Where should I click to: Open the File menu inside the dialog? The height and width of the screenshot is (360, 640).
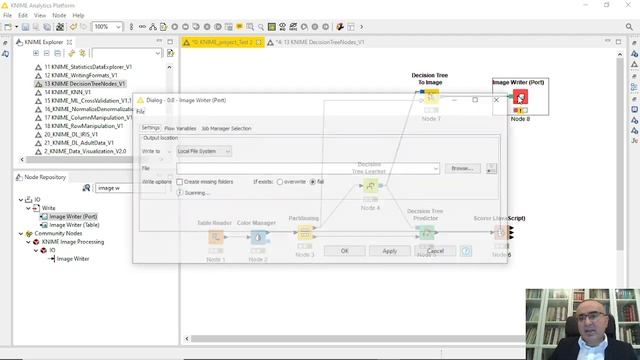(140, 111)
